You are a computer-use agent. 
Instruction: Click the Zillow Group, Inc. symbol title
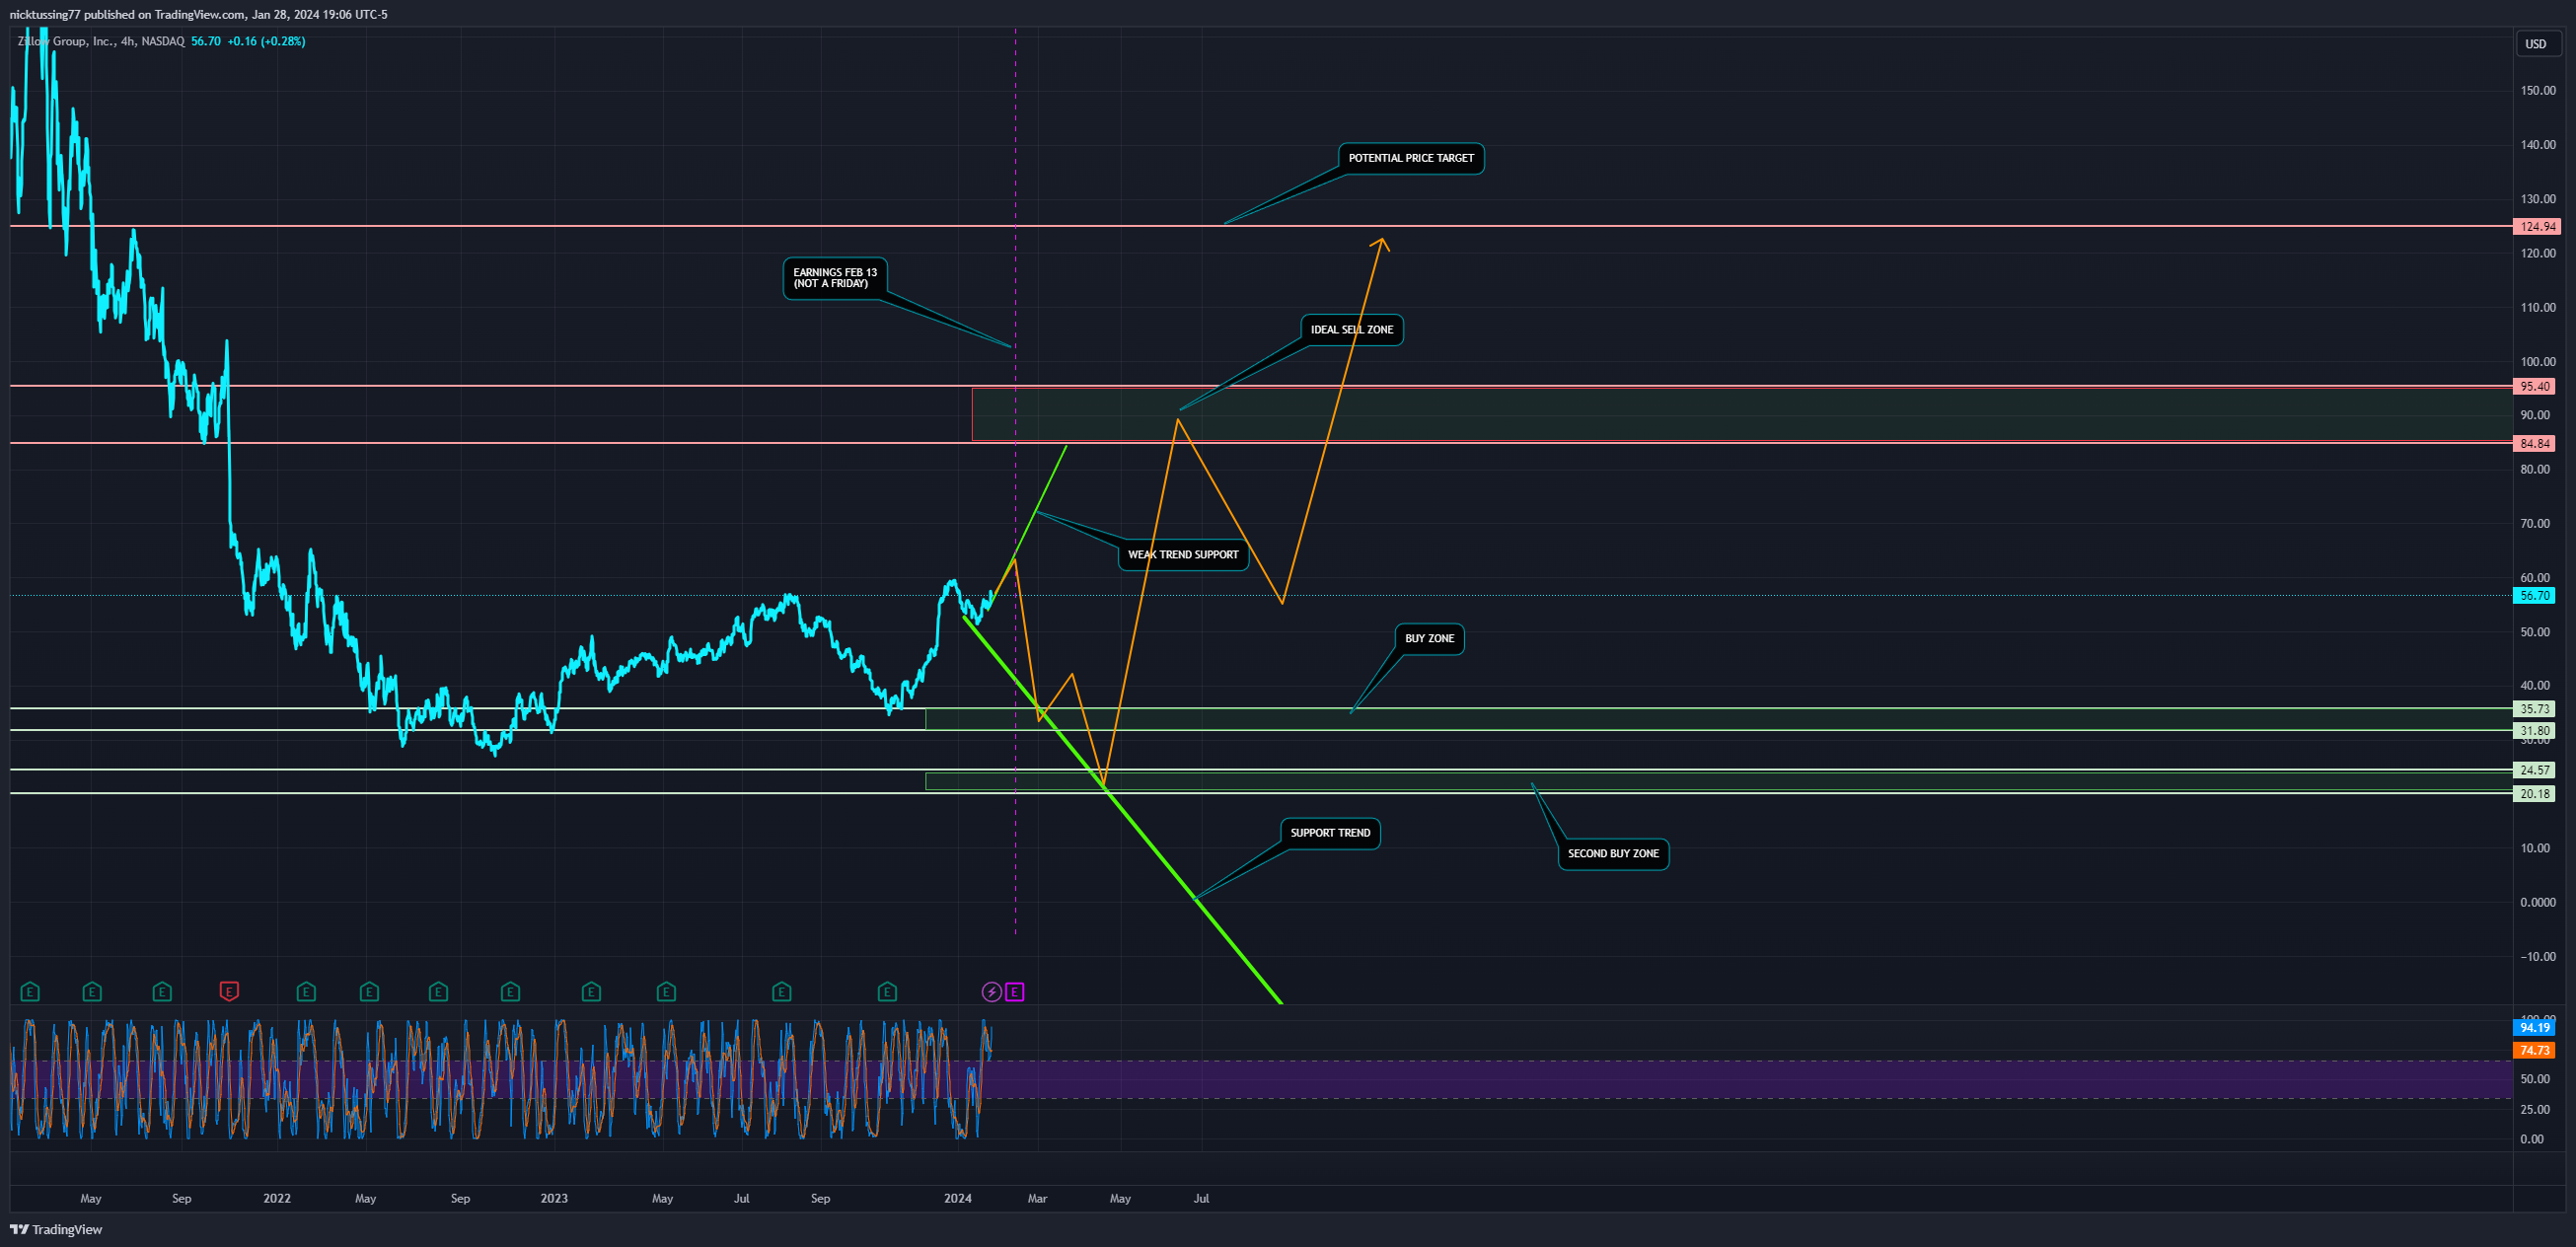pos(65,41)
